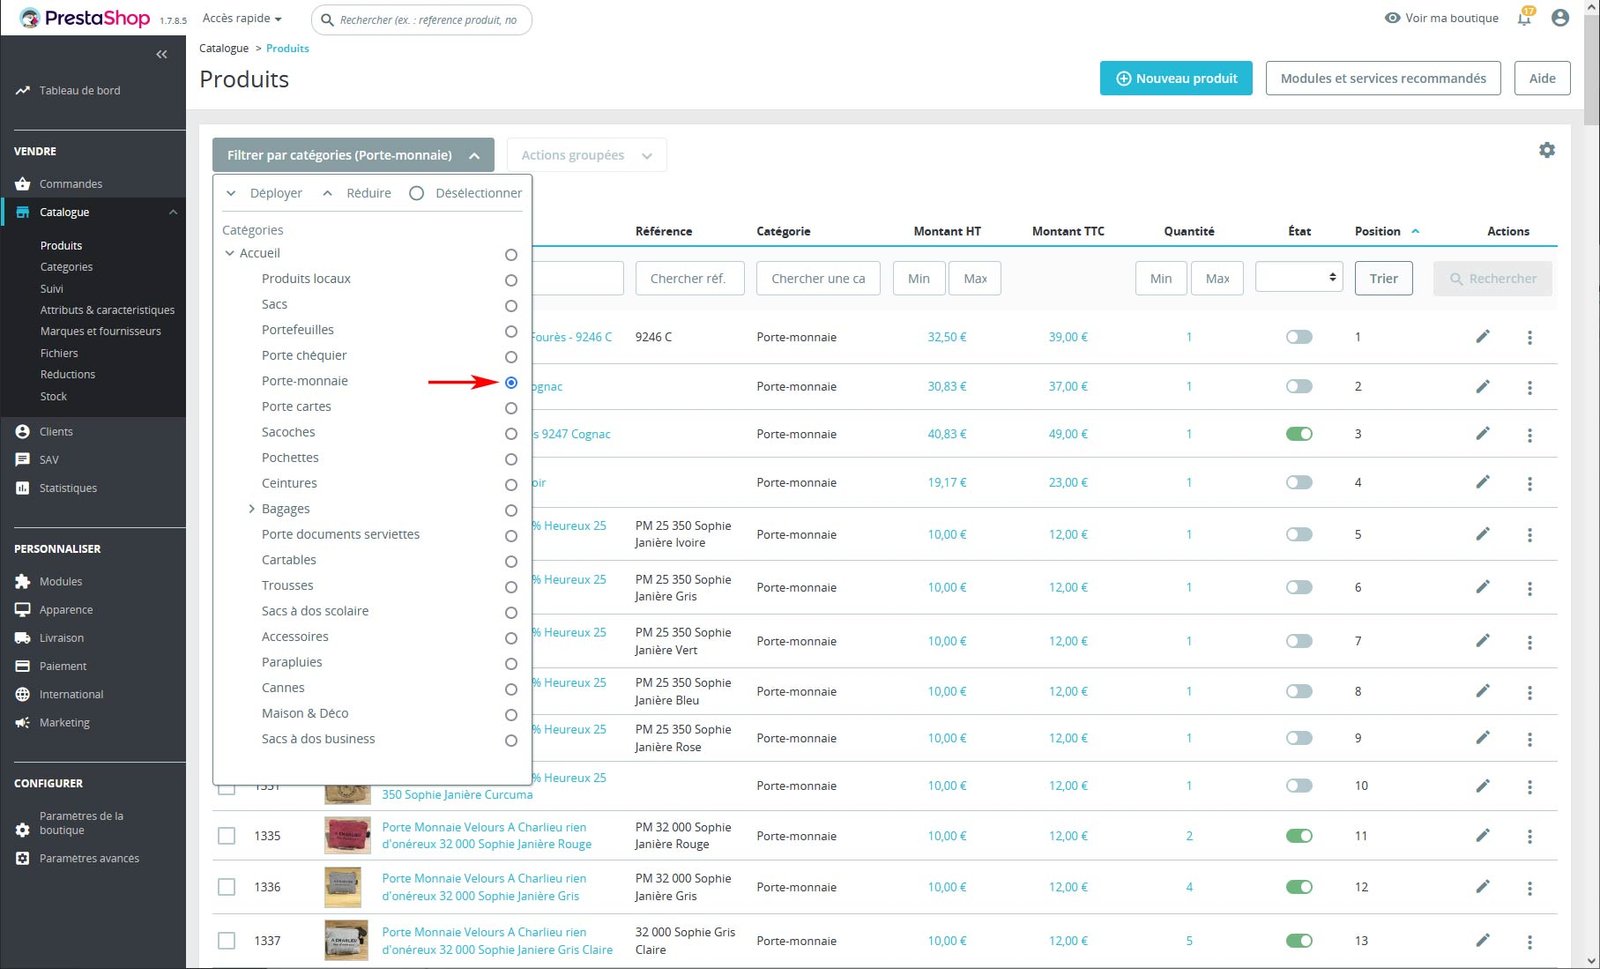Click the Nouveau produit button
This screenshot has width=1600, height=969.
pyautogui.click(x=1175, y=78)
